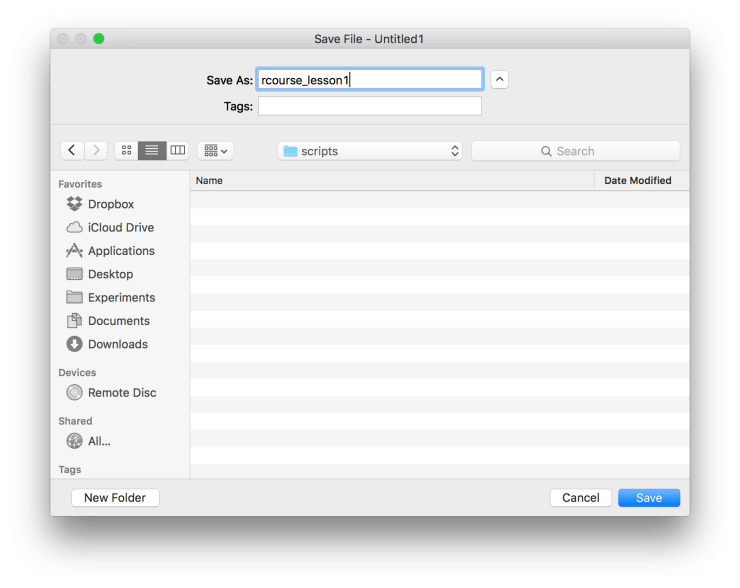Screen dimensions: 740x588
Task: Open the item arrangement dropdown
Action: click(215, 150)
